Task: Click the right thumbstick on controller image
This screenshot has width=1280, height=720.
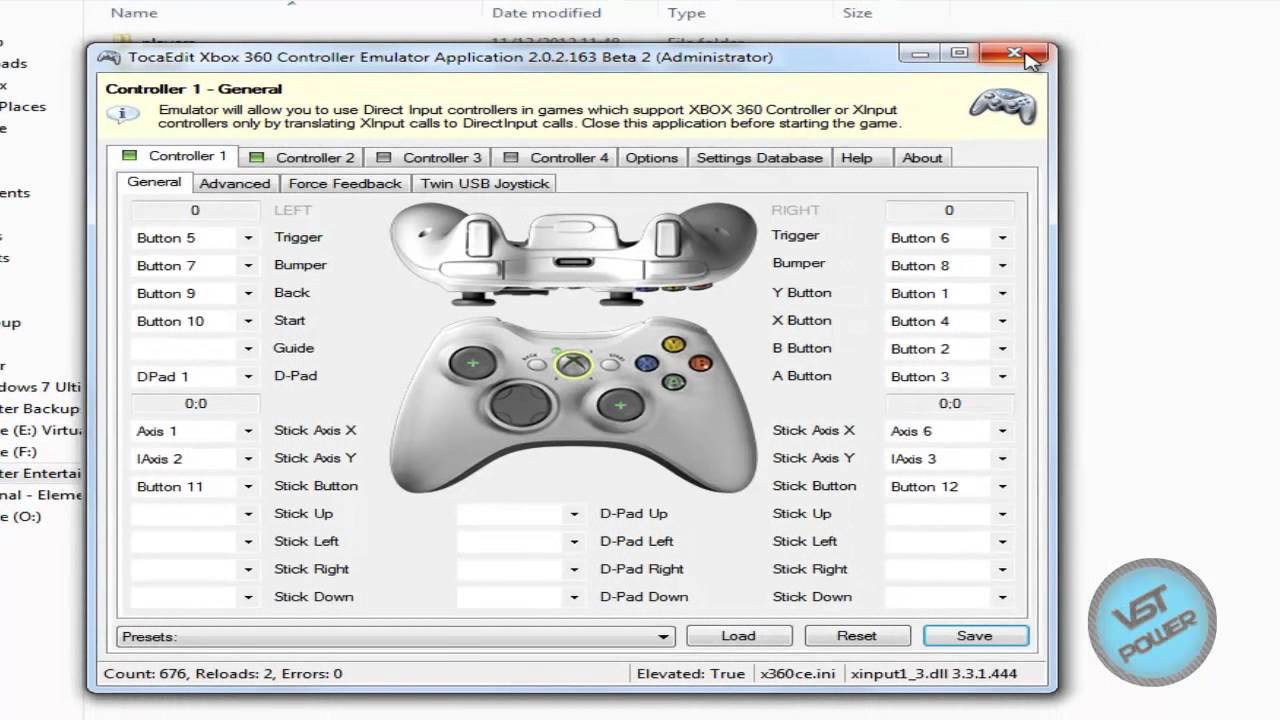Action: 620,405
